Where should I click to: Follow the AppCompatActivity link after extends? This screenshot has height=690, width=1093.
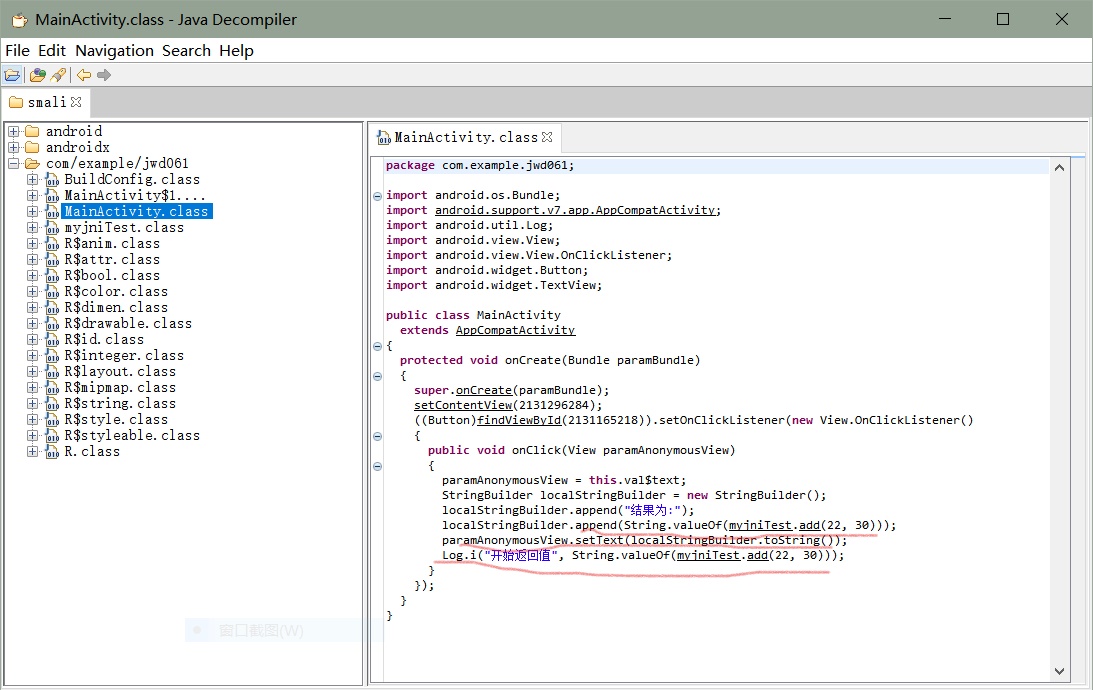515,330
